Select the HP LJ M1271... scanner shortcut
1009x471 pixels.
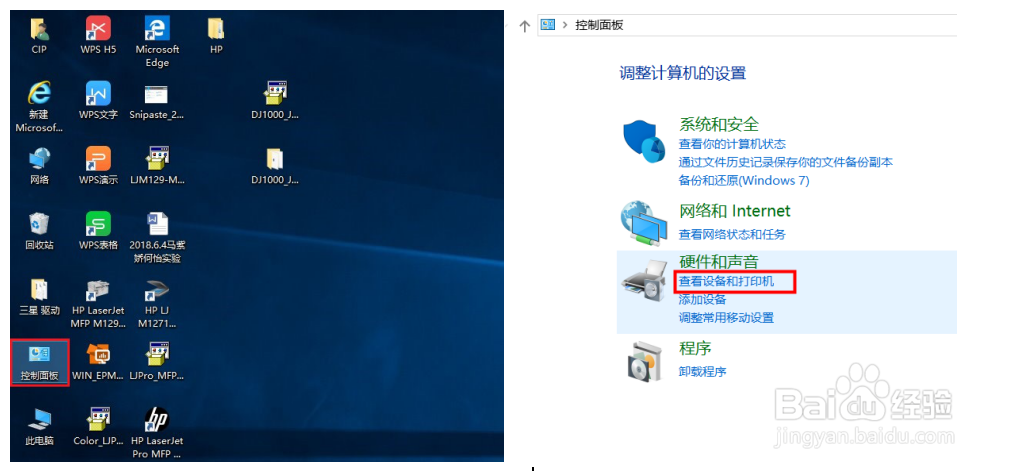157,304
